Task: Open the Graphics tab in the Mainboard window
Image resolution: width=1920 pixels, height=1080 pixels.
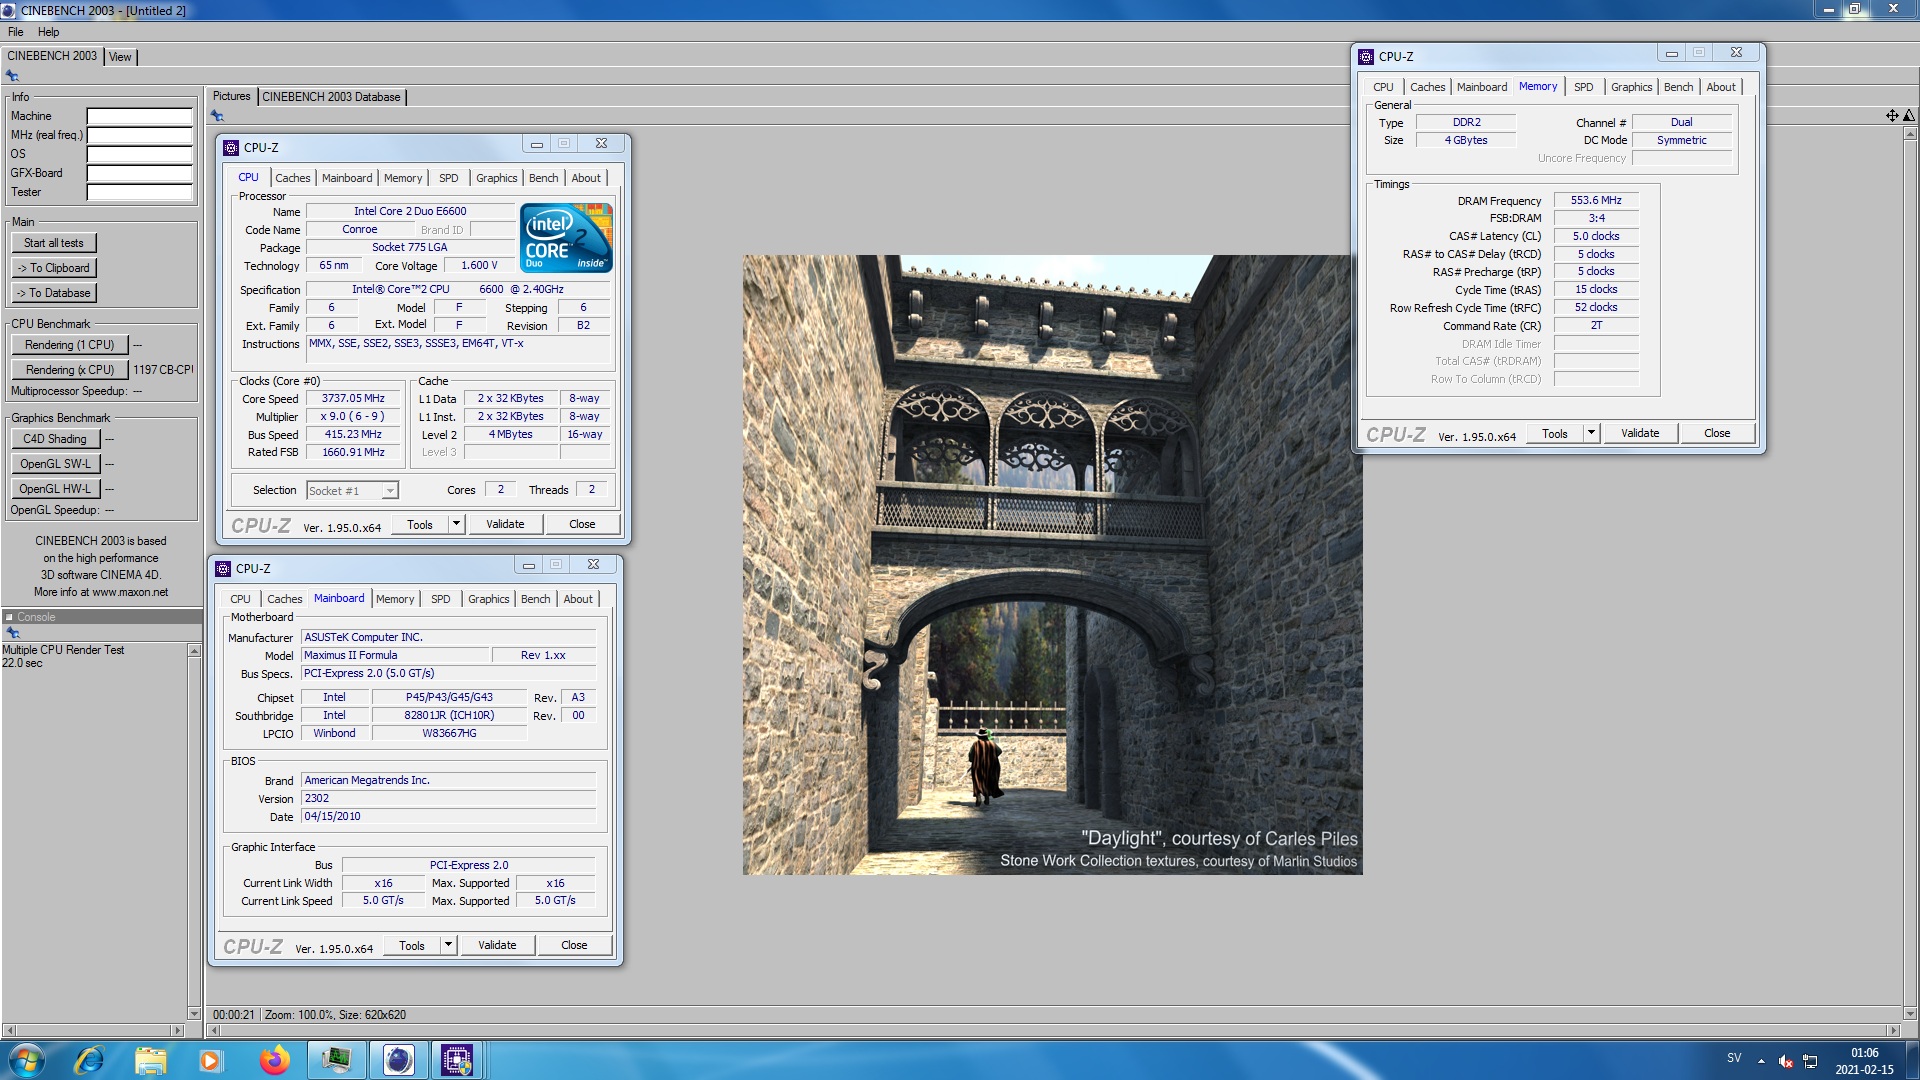Action: click(x=488, y=599)
